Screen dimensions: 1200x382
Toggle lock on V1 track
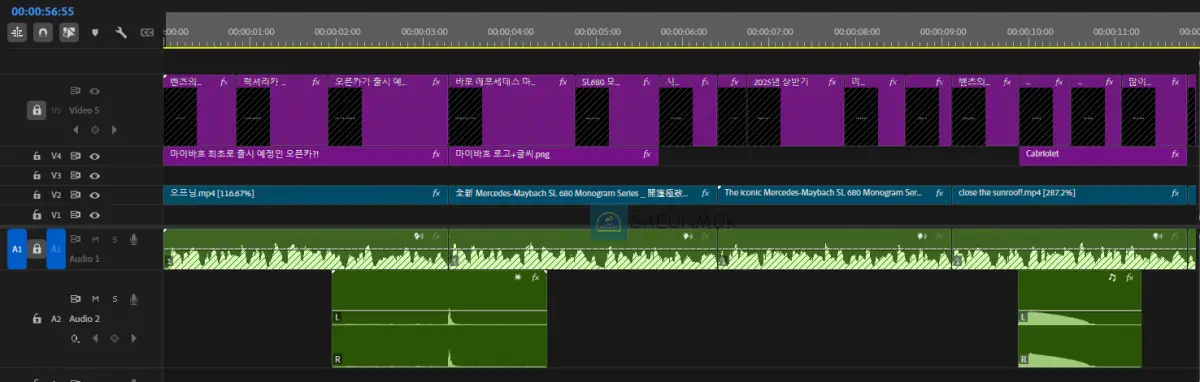(x=36, y=215)
